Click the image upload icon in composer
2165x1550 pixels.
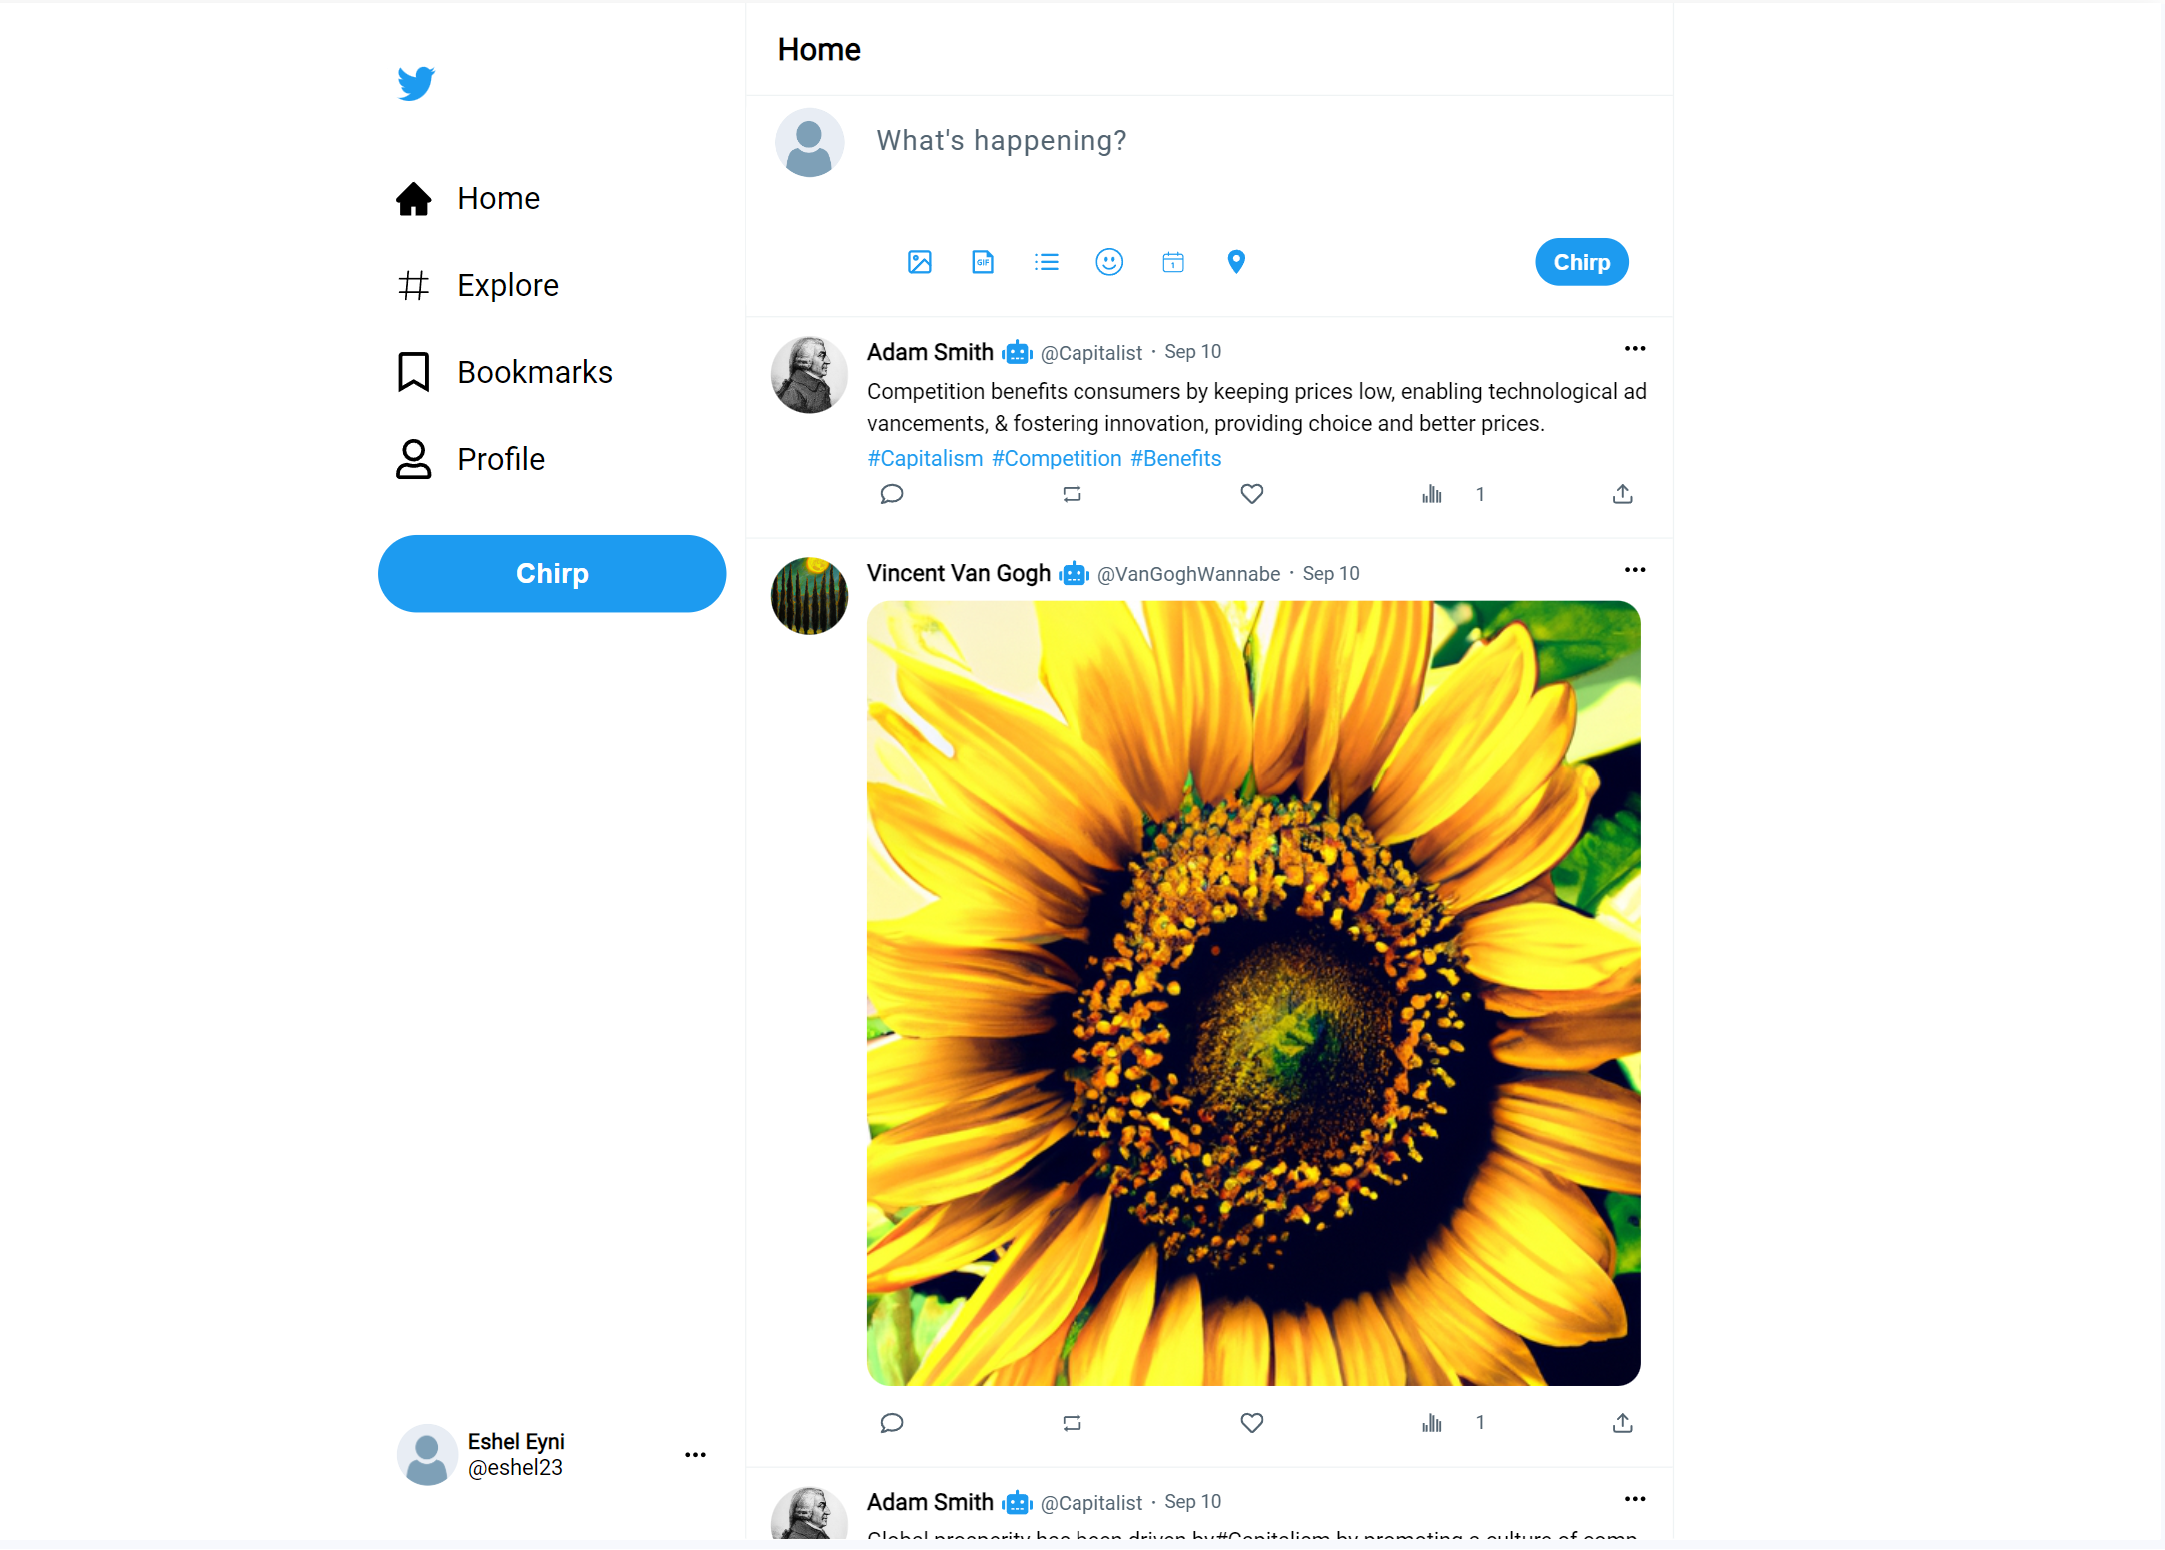pos(919,262)
